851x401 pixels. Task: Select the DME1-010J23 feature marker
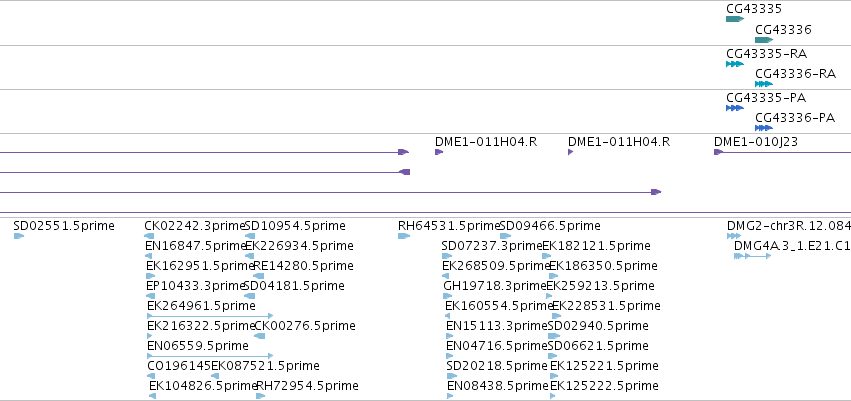pos(719,152)
